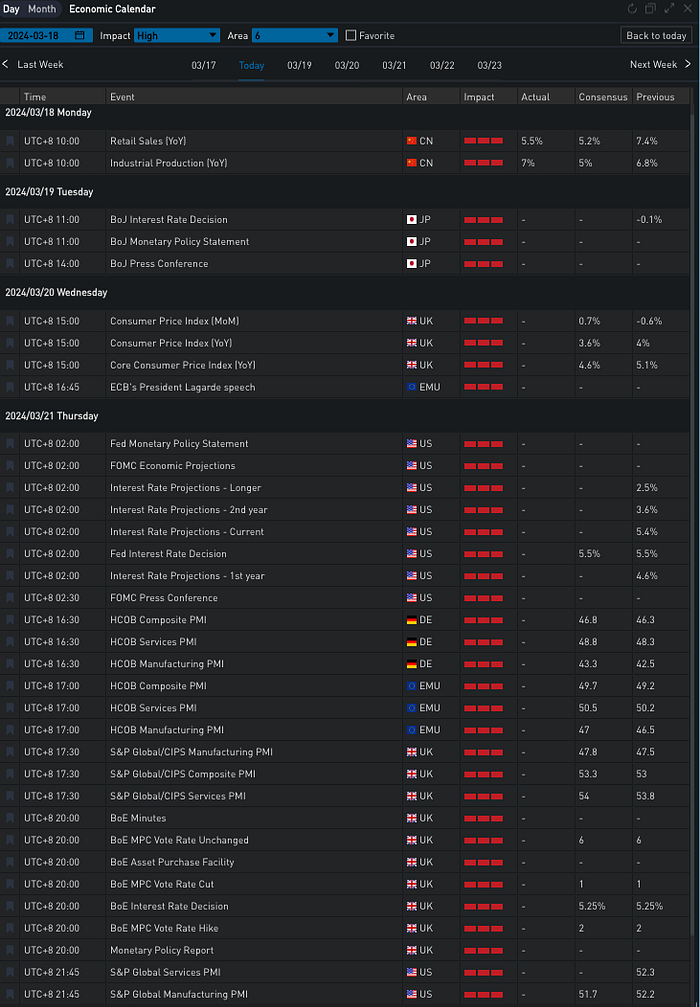This screenshot has width=700, height=1007.
Task: Bookmark the BoJ Interest Rate Decision event
Action: [10, 219]
